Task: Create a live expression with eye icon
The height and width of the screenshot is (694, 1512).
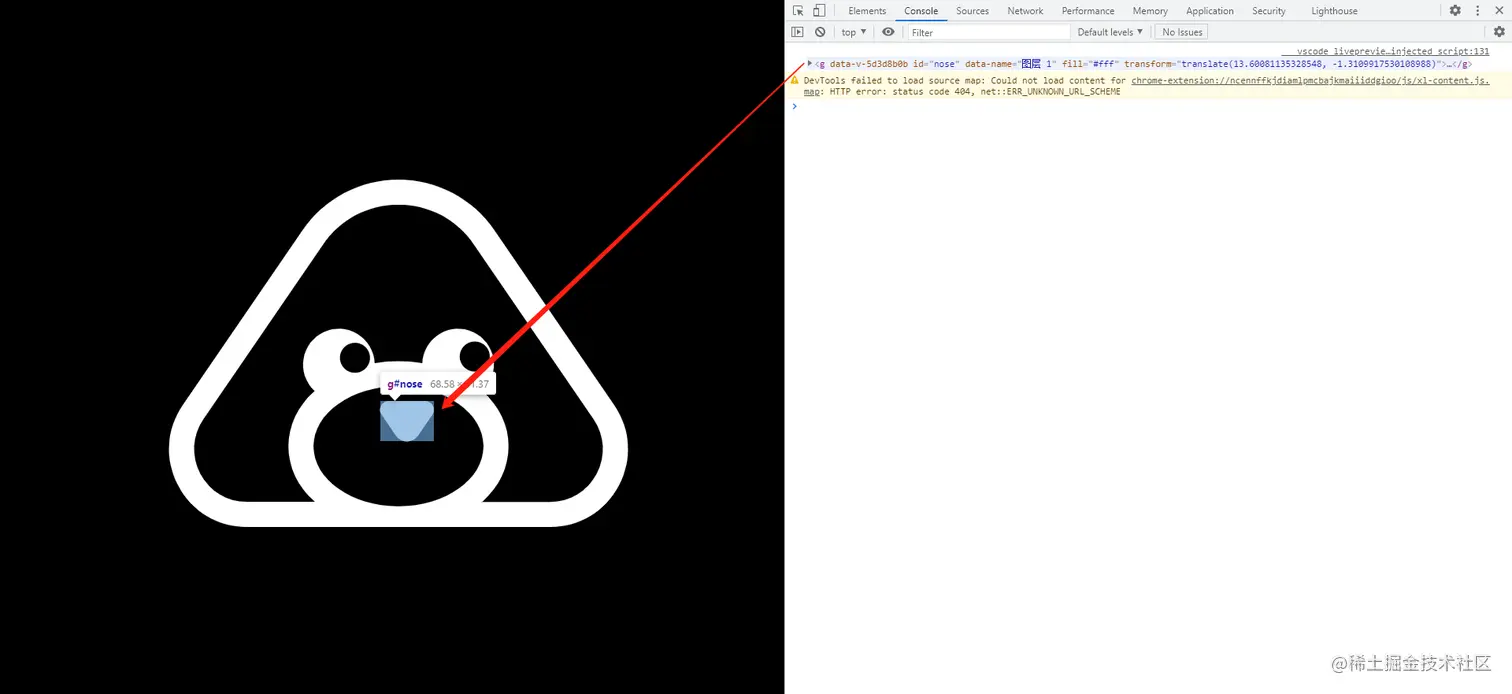Action: [888, 32]
